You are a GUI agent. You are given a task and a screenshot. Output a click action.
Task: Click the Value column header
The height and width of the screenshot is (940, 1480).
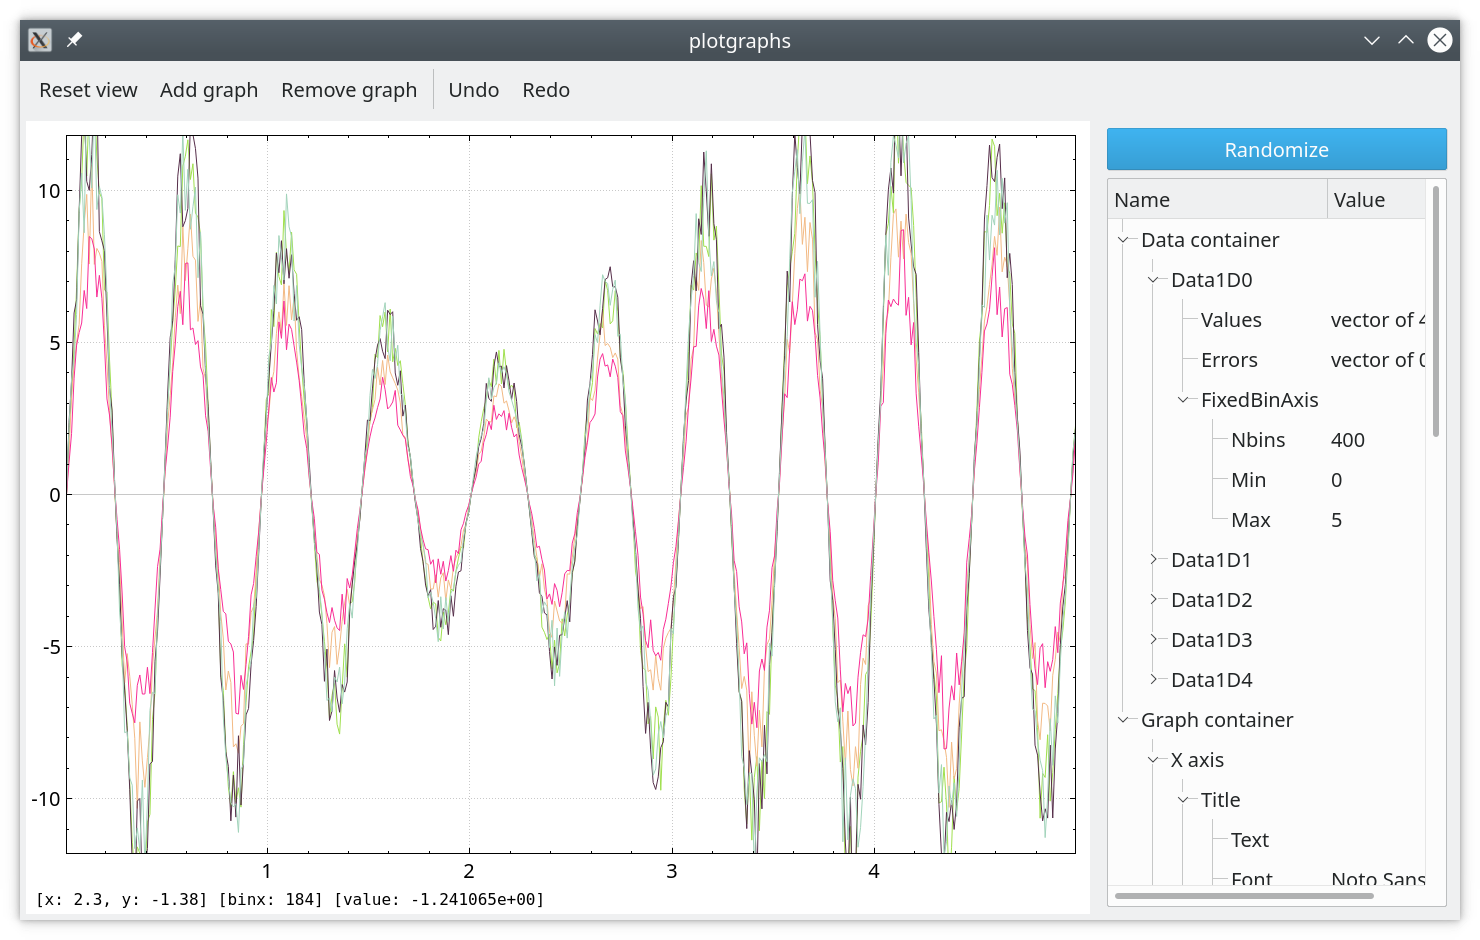click(1376, 199)
